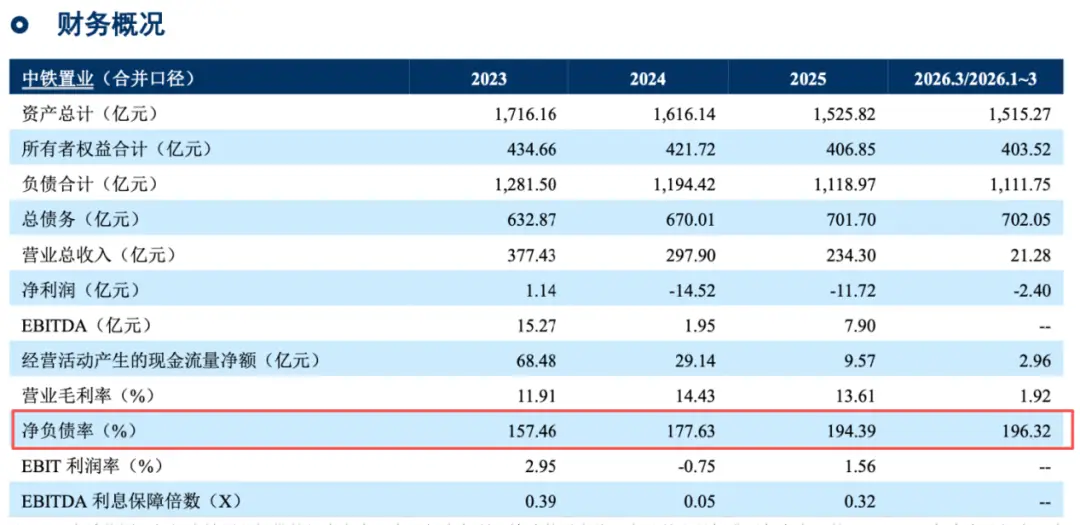Click operating cash flow value 9.57
This screenshot has height=525, width=1080.
pos(861,360)
